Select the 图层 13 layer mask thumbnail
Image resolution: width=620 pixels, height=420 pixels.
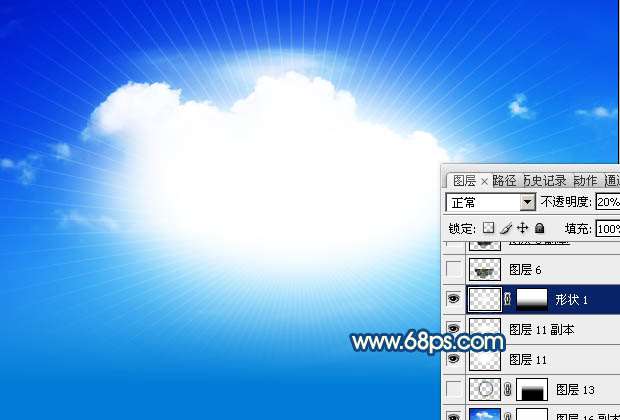point(532,390)
